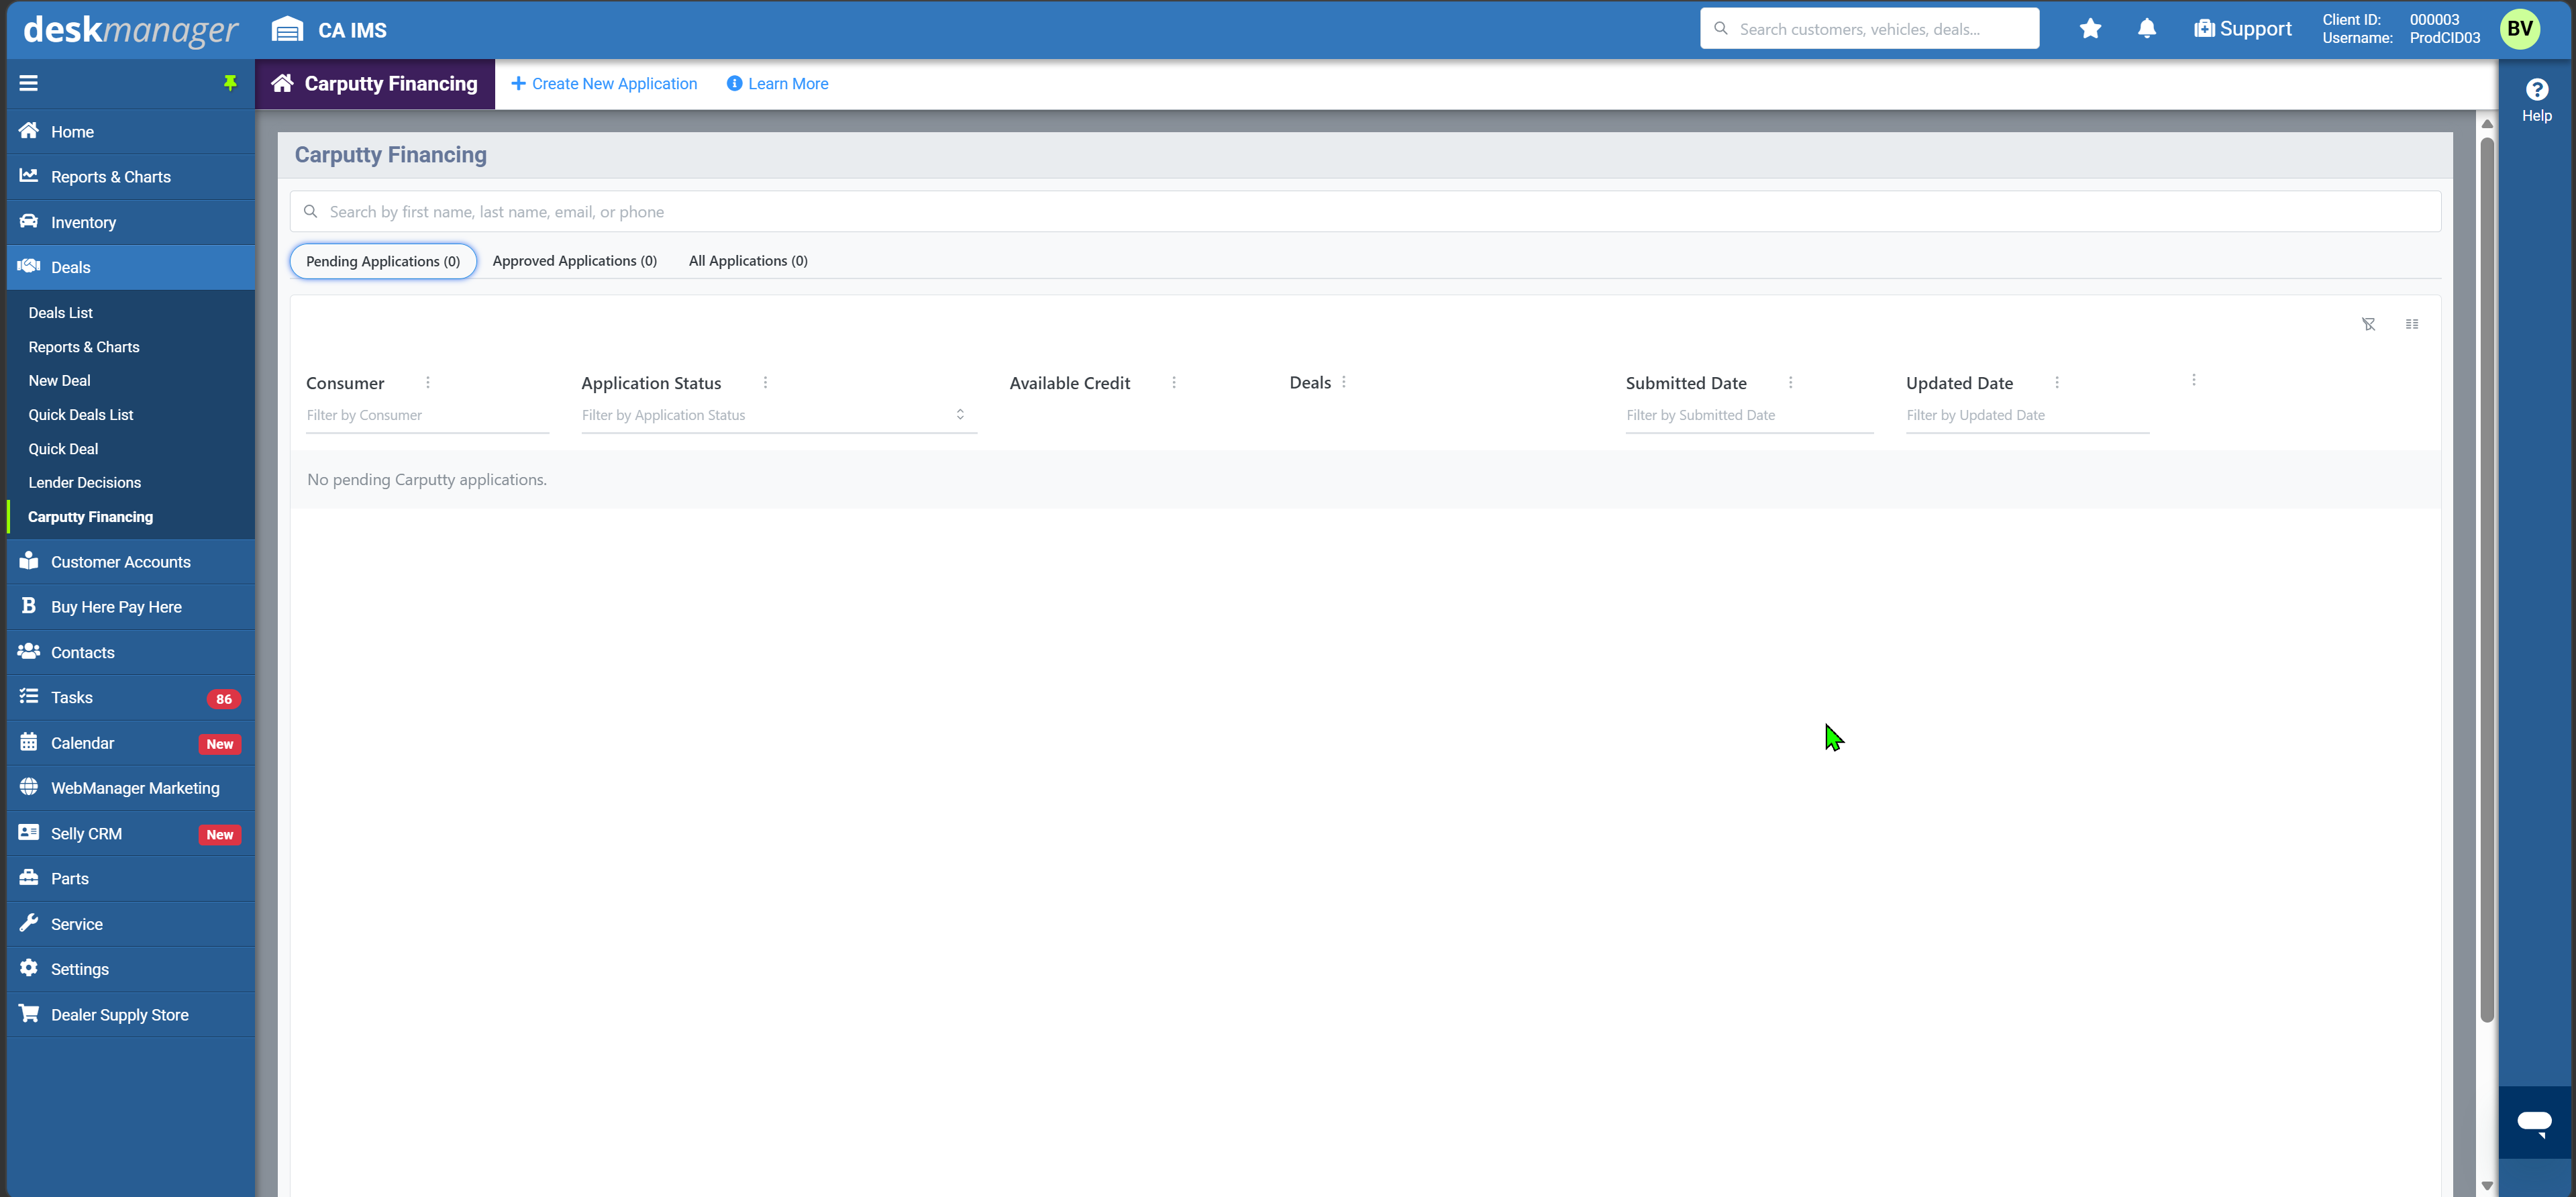Open Parts in the sidebar
Viewport: 2576px width, 1197px height.
coord(131,879)
